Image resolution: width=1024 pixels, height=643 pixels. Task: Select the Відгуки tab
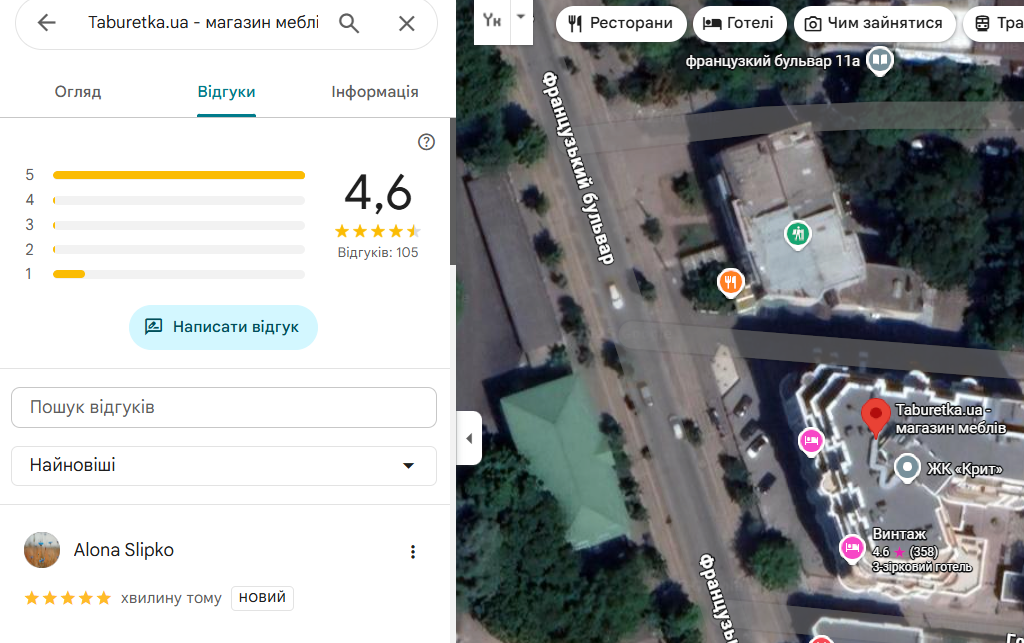(227, 92)
